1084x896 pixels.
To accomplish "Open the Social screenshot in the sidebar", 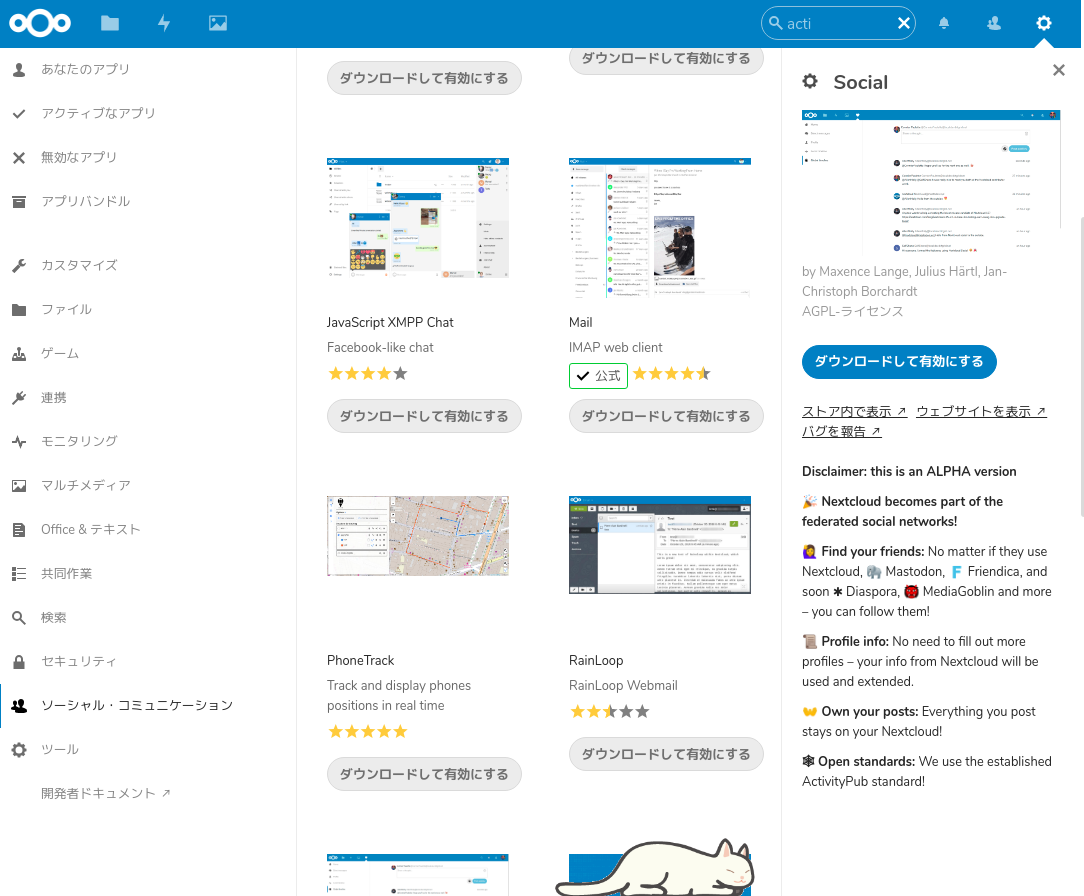I will (931, 183).
